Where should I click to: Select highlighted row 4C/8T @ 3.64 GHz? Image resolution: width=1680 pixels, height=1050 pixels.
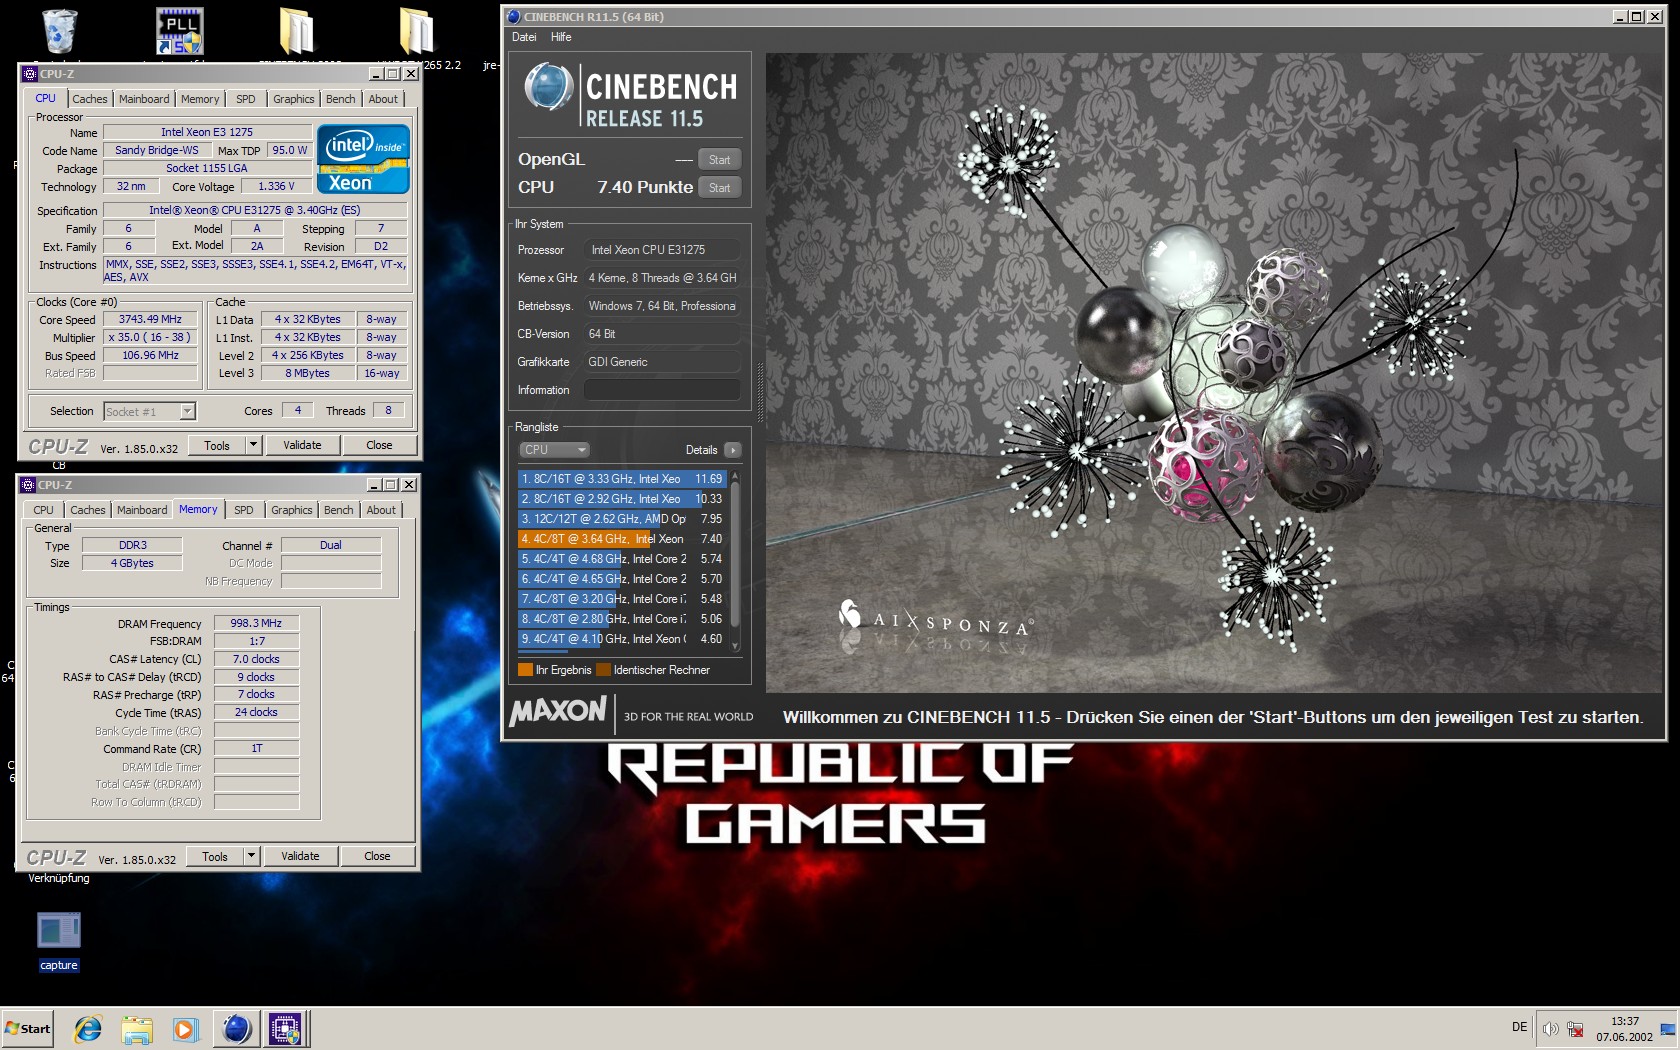[622, 539]
